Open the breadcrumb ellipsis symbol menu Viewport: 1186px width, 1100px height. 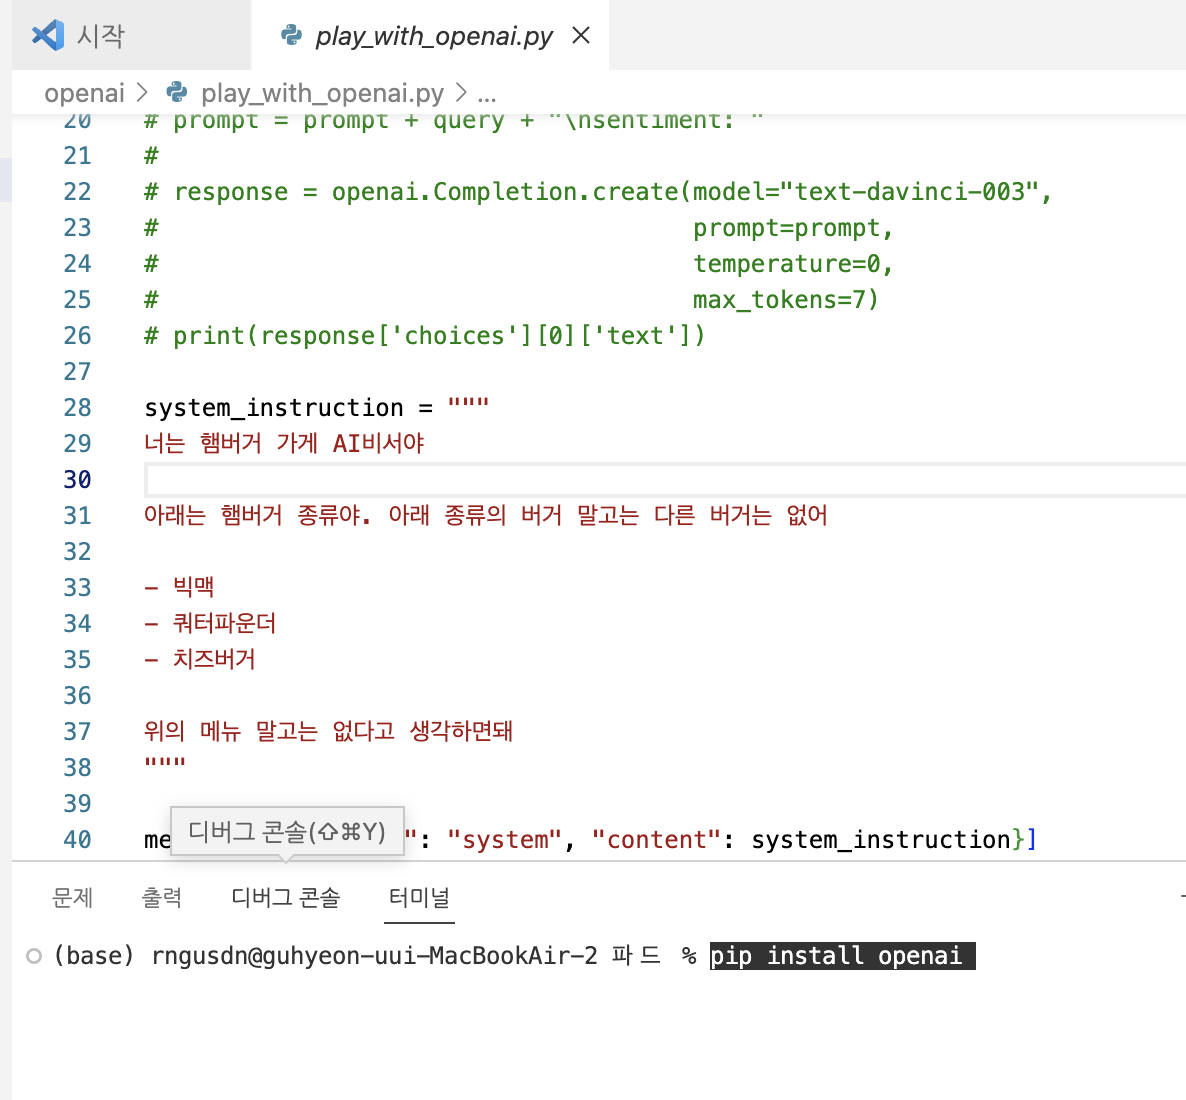(x=487, y=94)
